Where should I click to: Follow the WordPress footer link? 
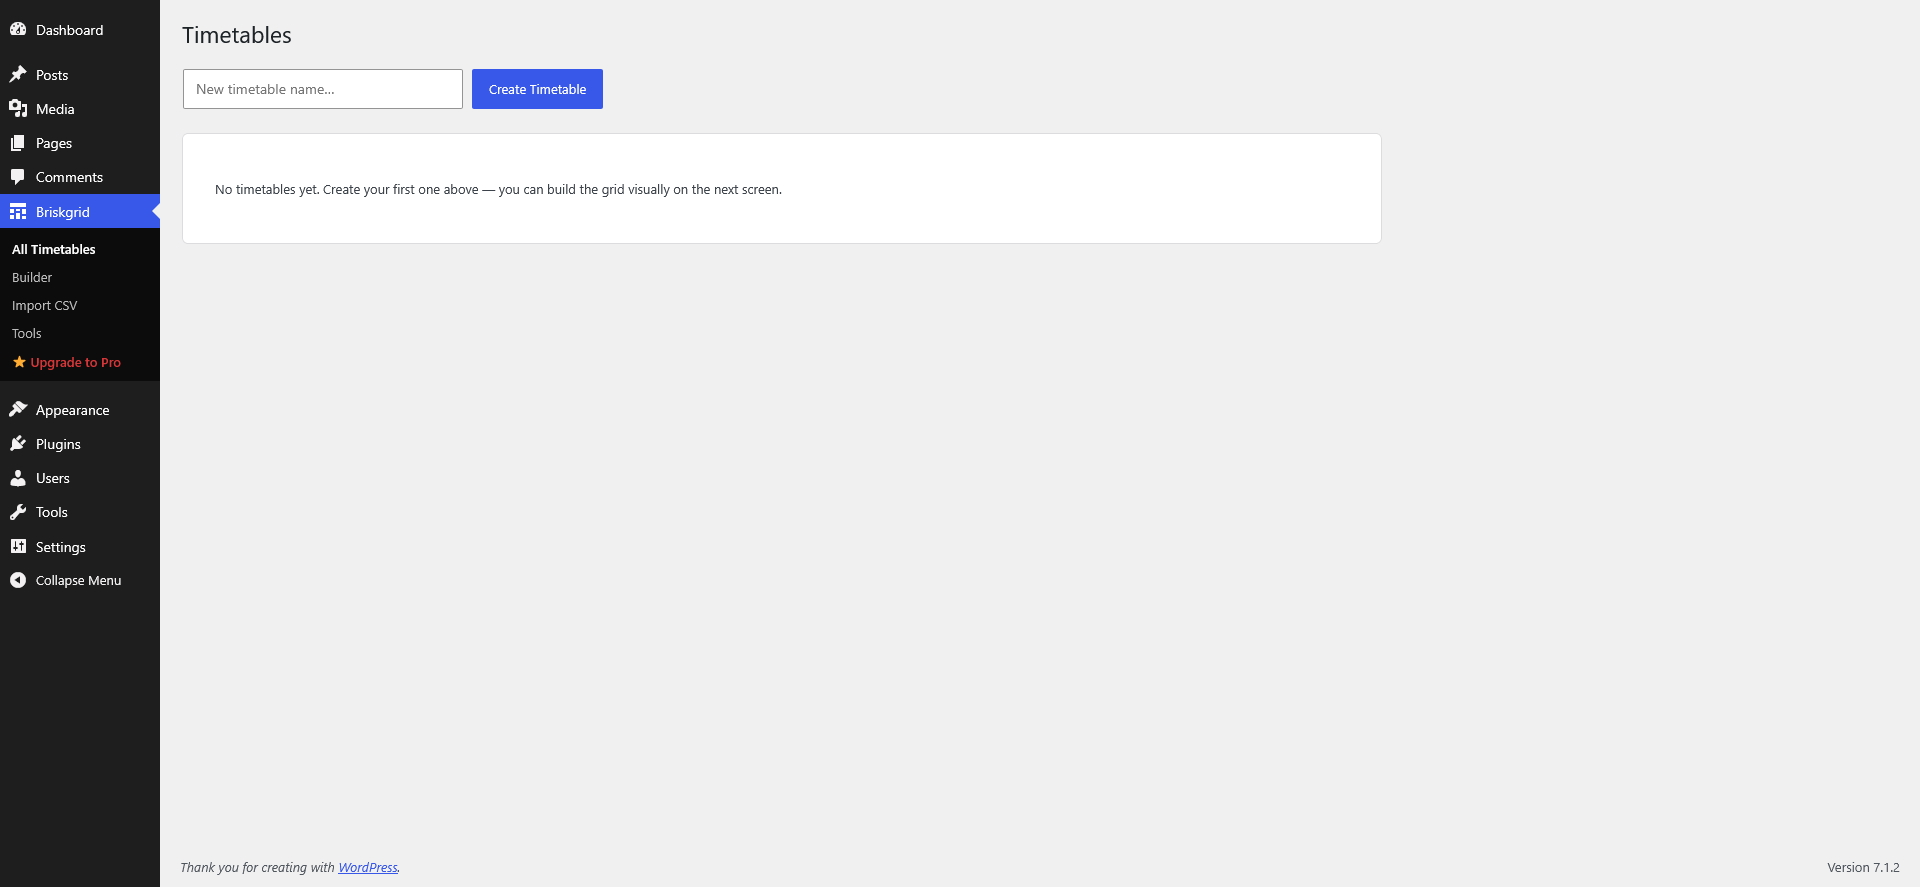pos(368,867)
